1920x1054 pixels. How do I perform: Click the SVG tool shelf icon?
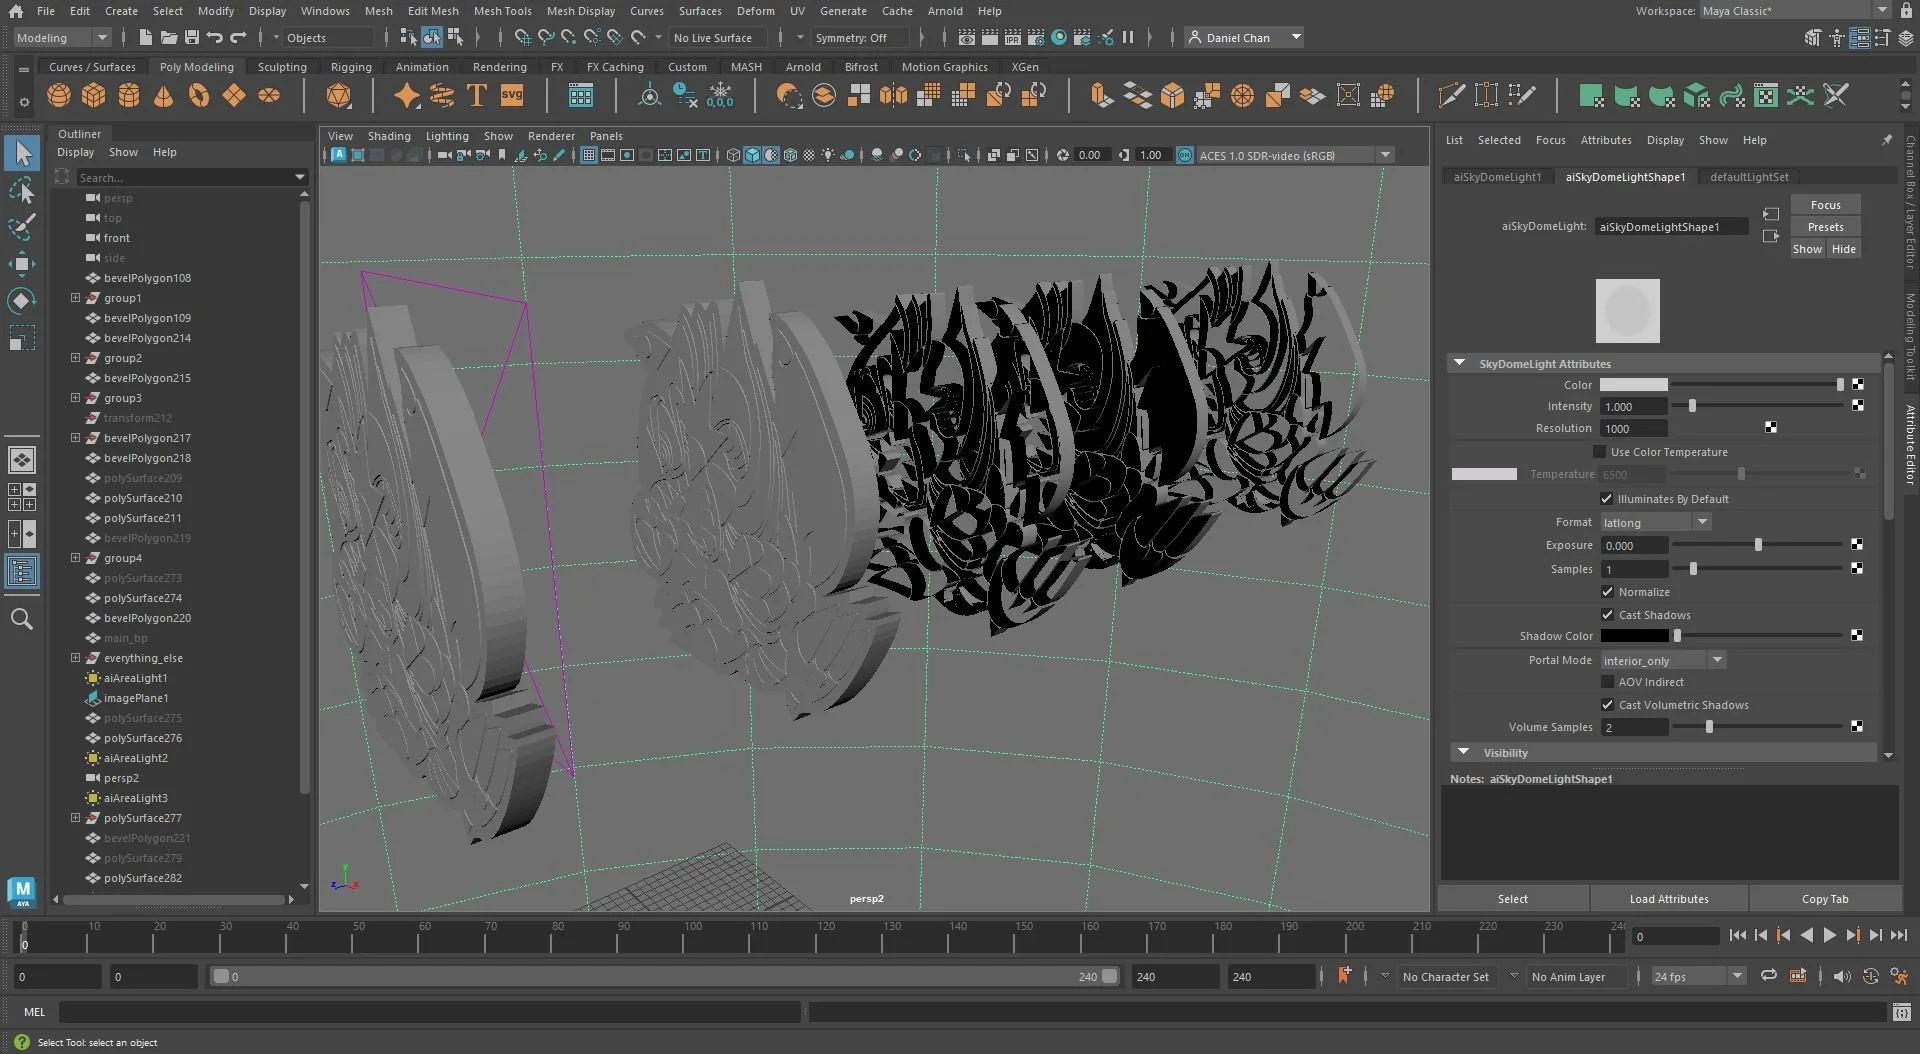tap(512, 96)
